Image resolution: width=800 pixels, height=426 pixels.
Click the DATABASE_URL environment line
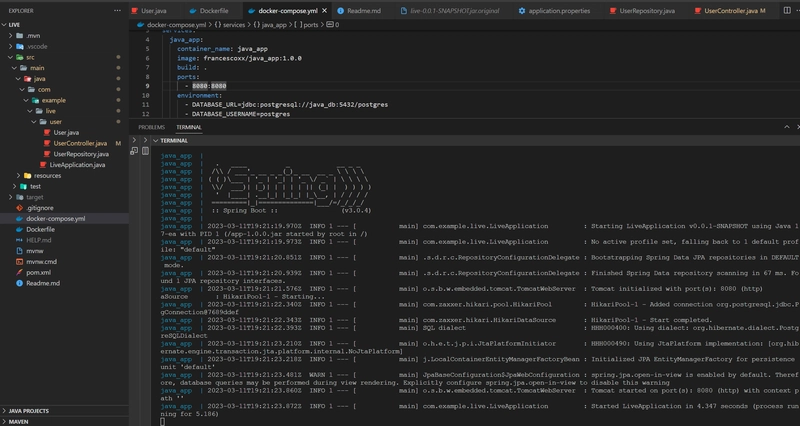pos(286,105)
